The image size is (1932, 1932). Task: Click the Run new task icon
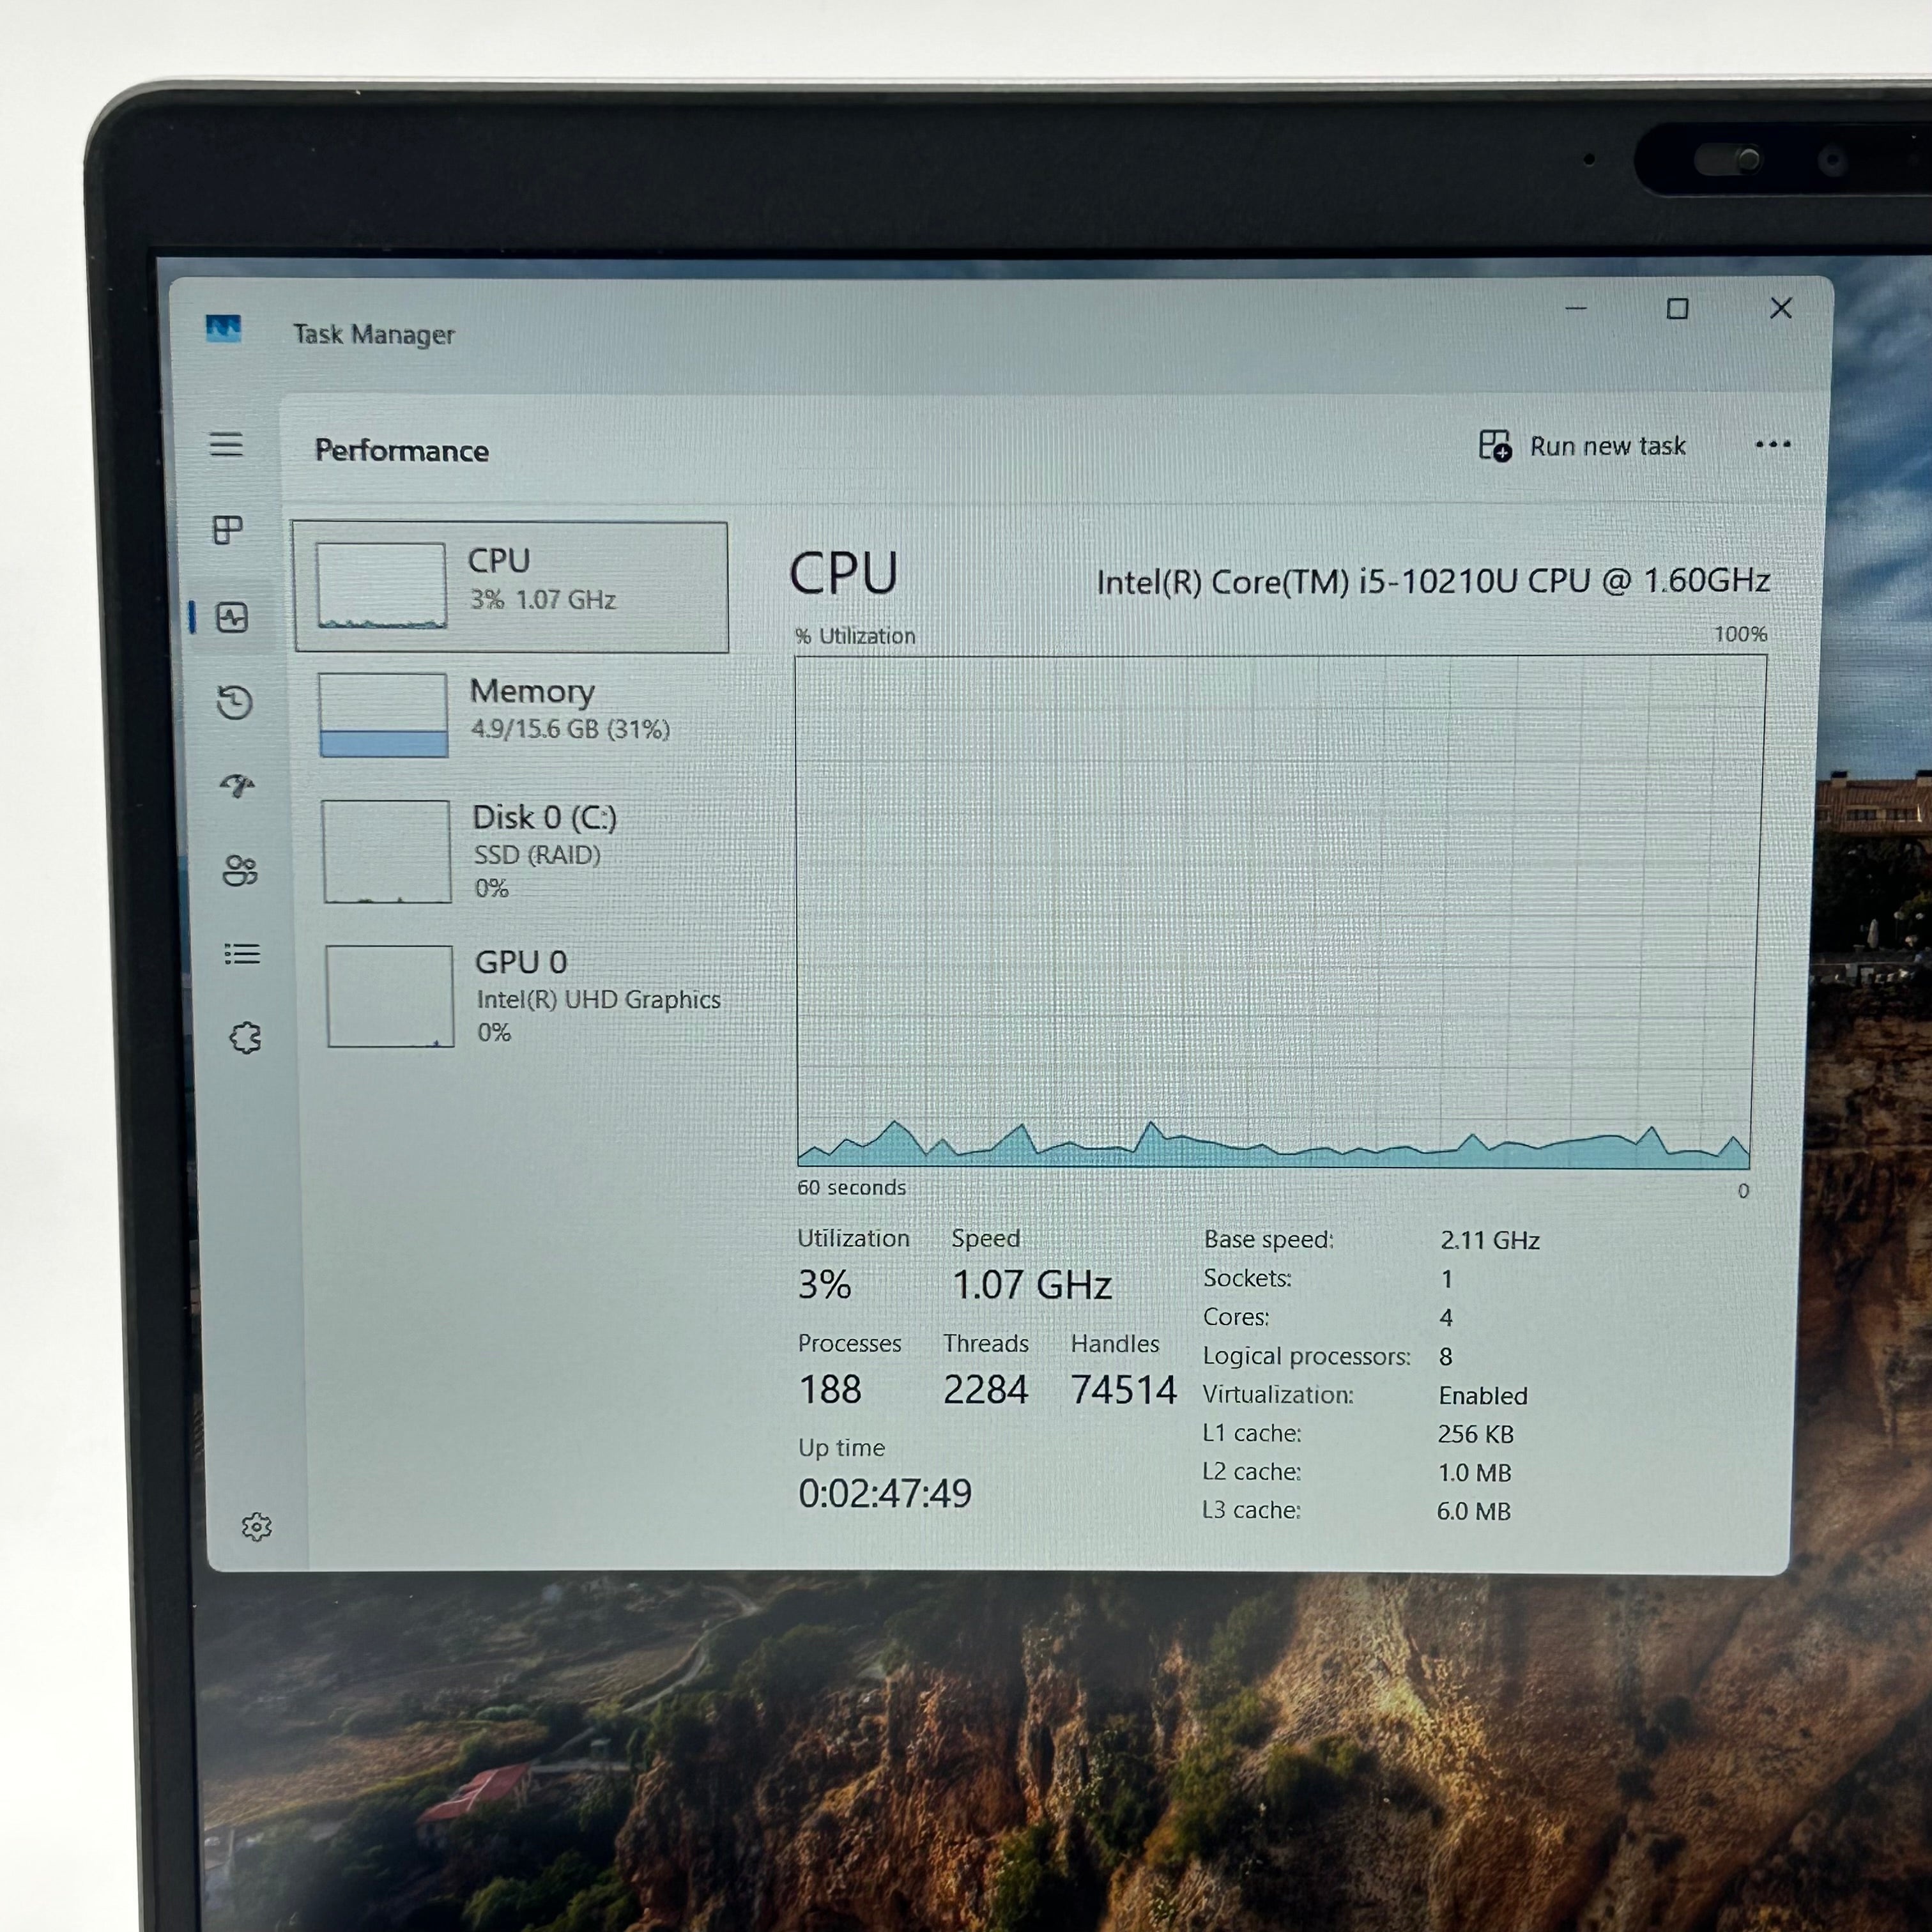1495,446
